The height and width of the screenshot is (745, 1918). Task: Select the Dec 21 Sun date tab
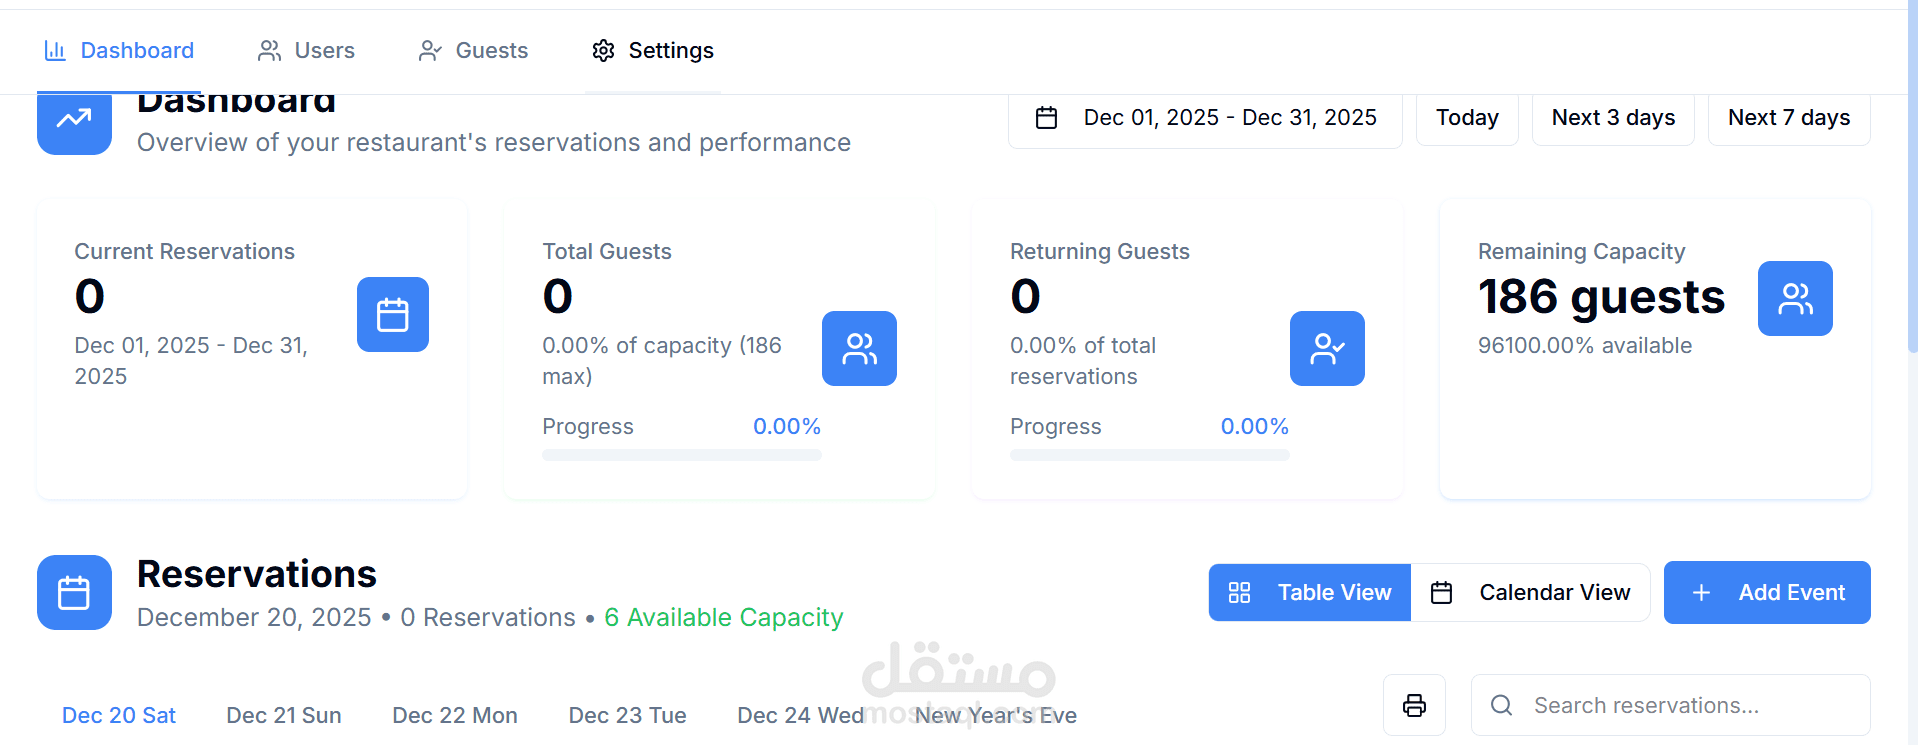tap(283, 715)
